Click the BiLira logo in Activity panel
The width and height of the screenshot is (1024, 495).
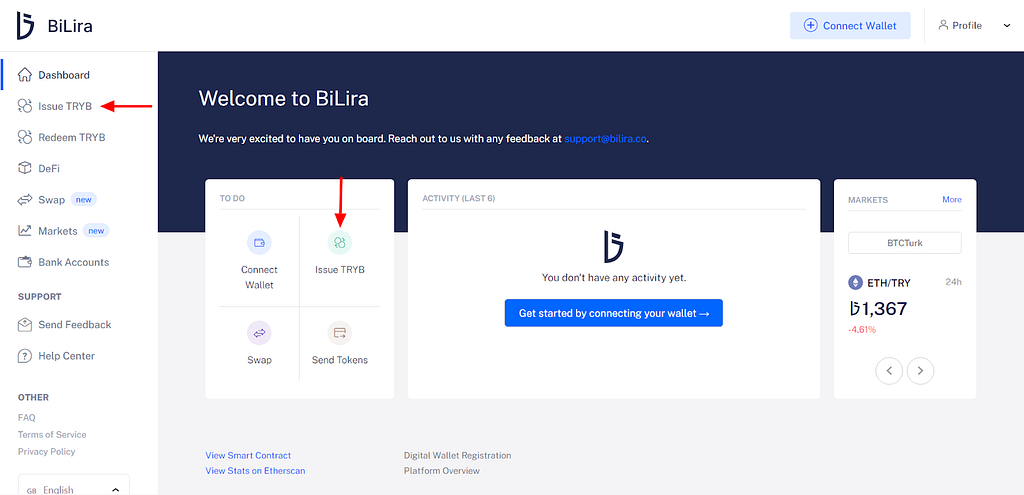[x=613, y=246]
